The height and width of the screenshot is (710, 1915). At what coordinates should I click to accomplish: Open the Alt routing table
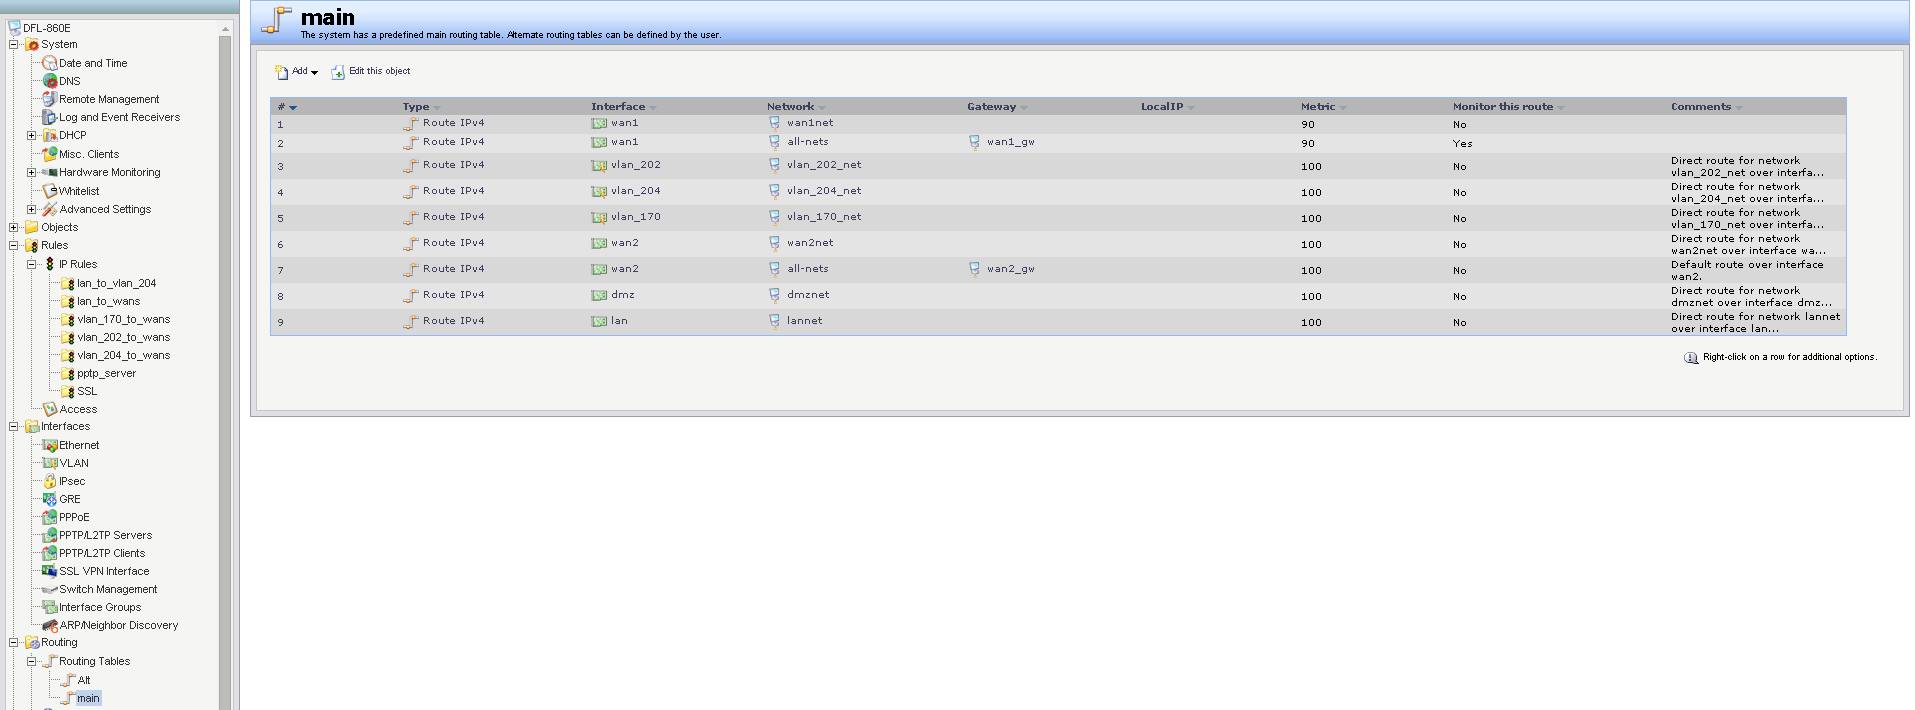coord(84,680)
